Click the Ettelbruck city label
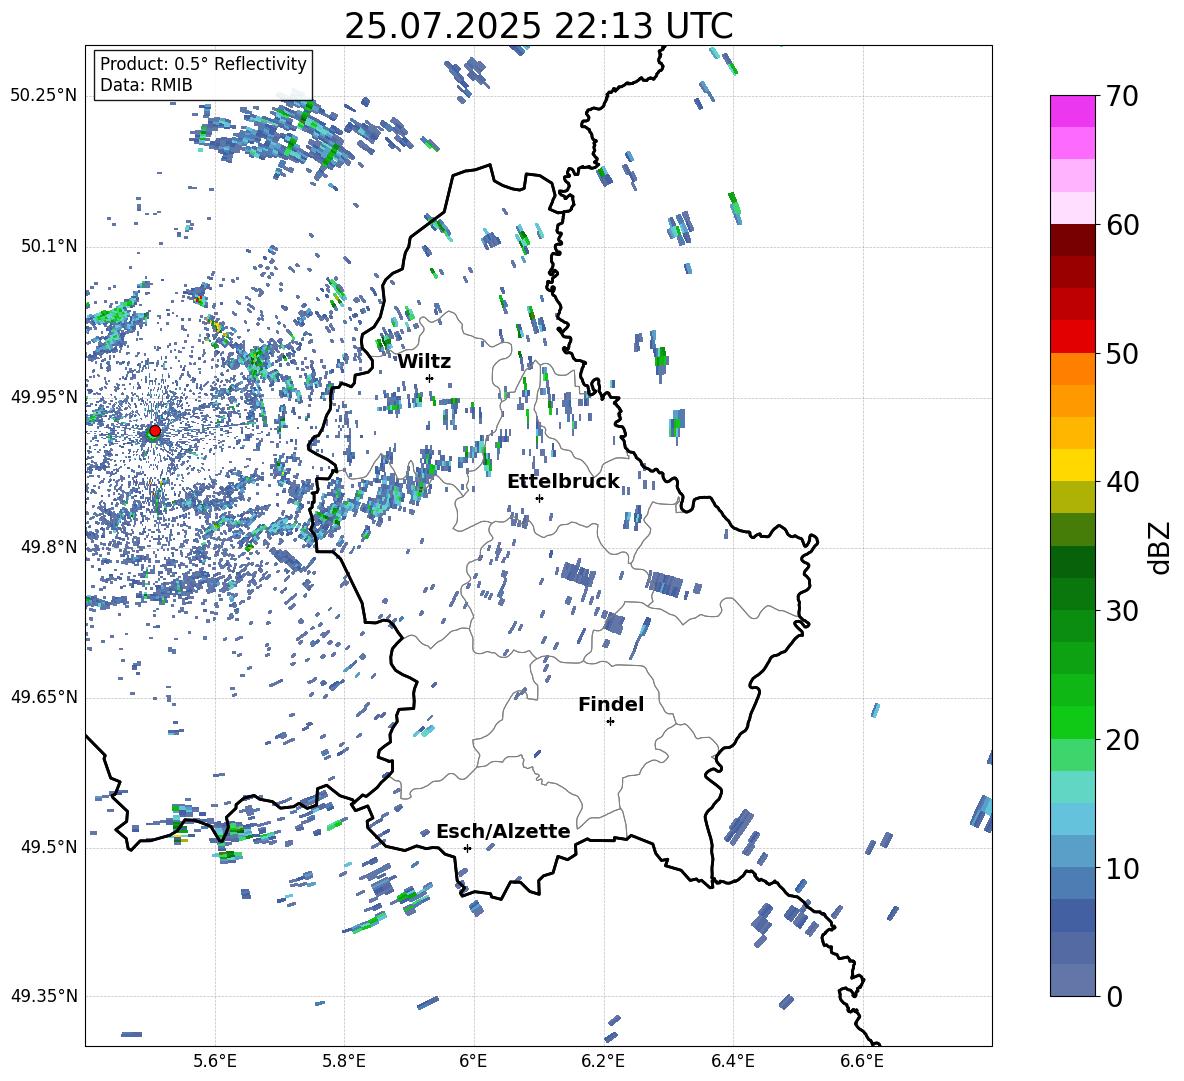 563,481
